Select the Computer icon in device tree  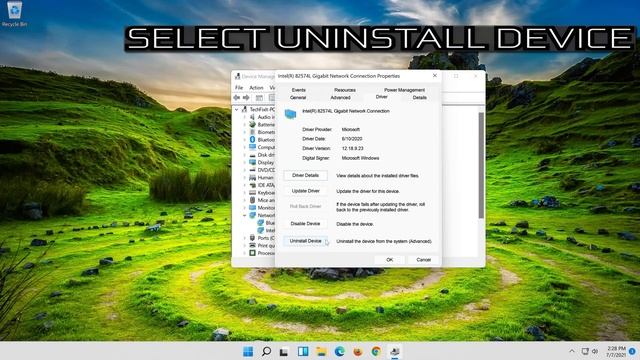pyautogui.click(x=253, y=147)
